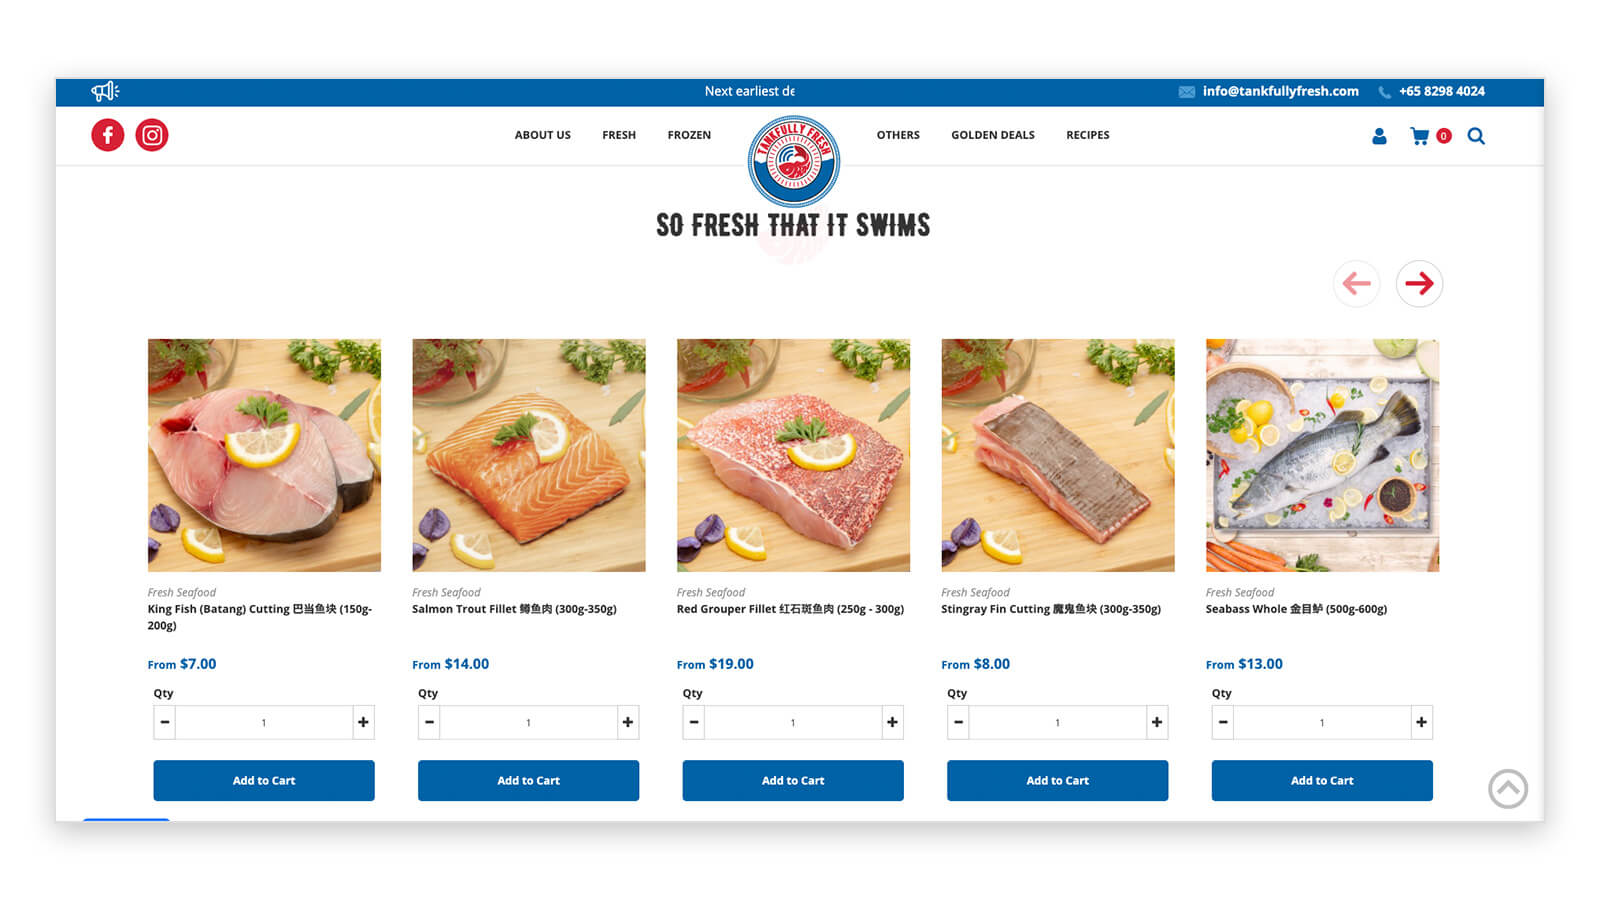This screenshot has height=900, width=1600.
Task: Click the Tankfully Fresh logo
Action: pos(794,162)
